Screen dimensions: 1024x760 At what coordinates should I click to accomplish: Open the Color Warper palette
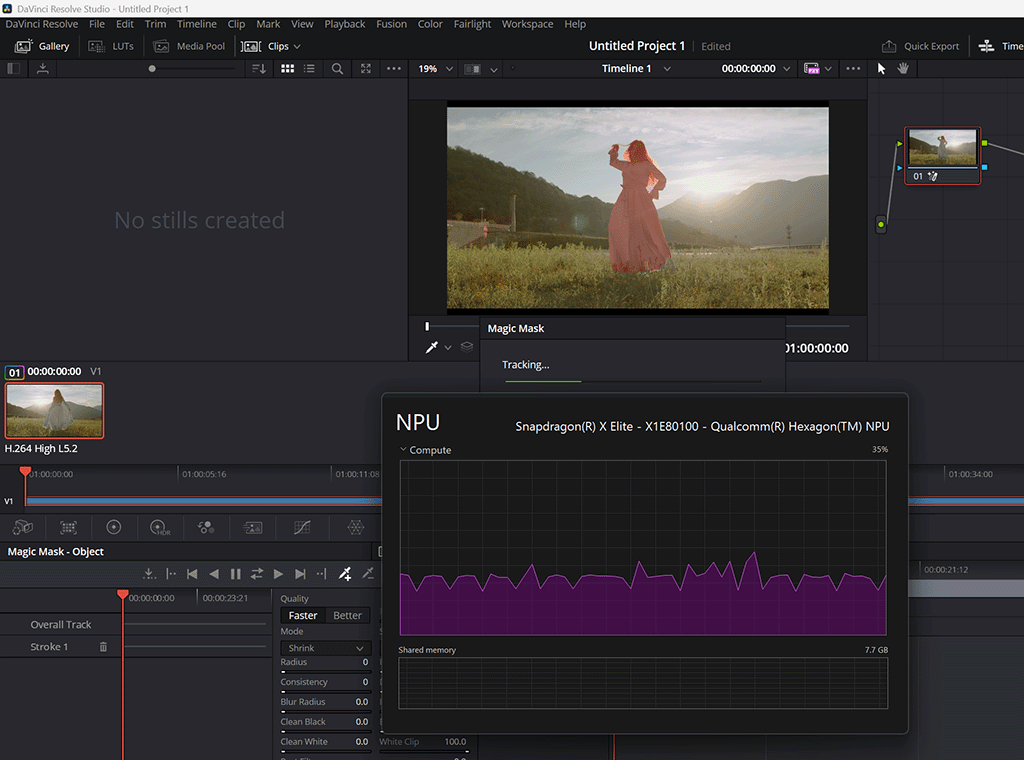355,527
